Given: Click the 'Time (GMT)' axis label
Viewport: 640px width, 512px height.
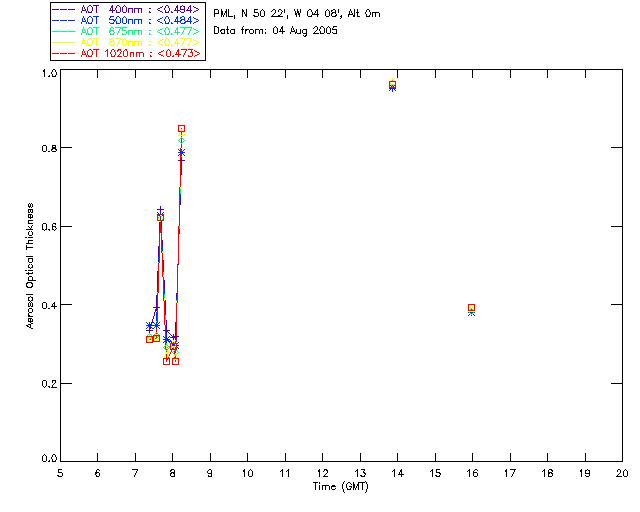Looking at the screenshot, I should tap(341, 487).
